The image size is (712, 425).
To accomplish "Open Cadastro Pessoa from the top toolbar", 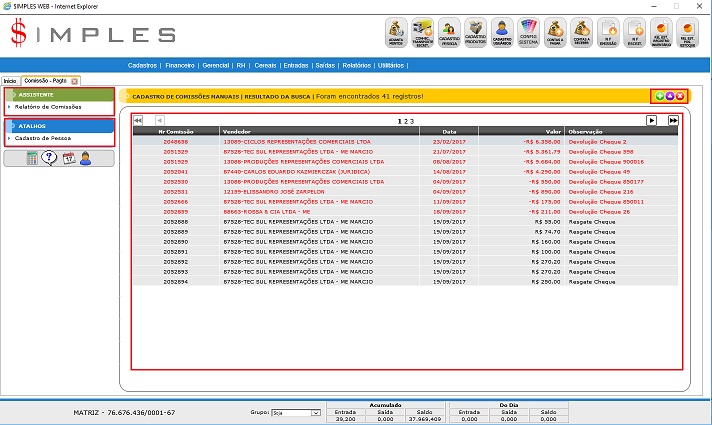I will (x=450, y=33).
